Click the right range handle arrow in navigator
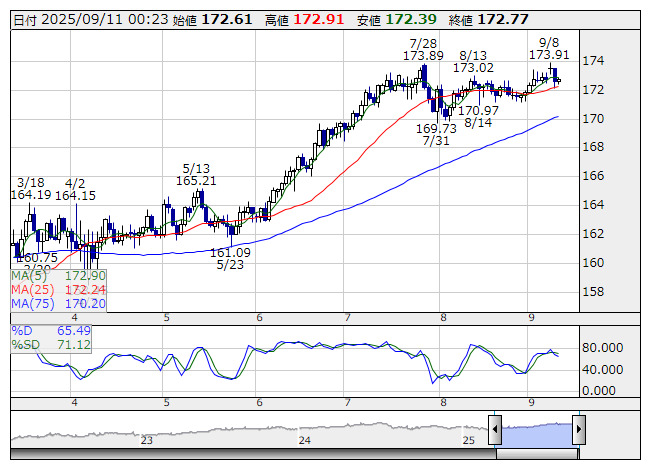The width and height of the screenshot is (653, 470). (579, 430)
